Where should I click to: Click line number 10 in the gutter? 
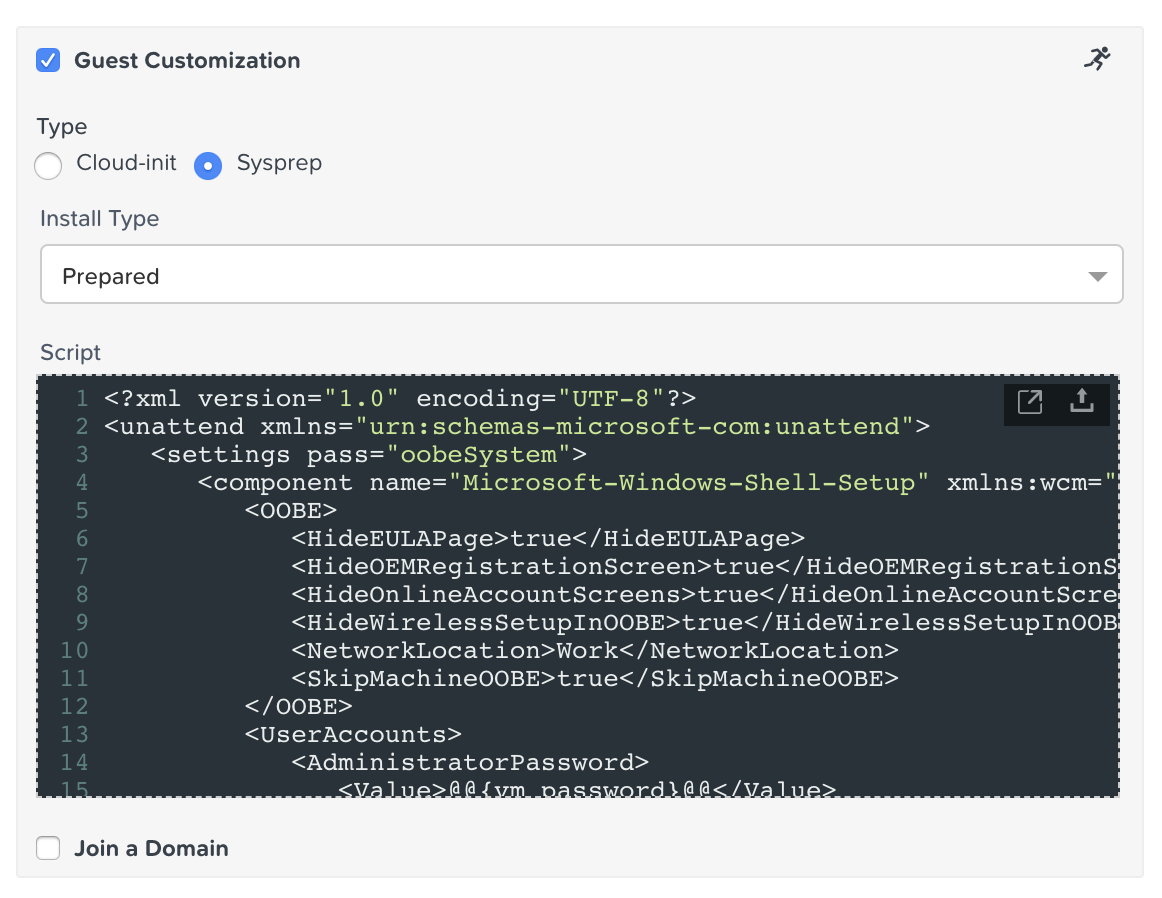[74, 651]
